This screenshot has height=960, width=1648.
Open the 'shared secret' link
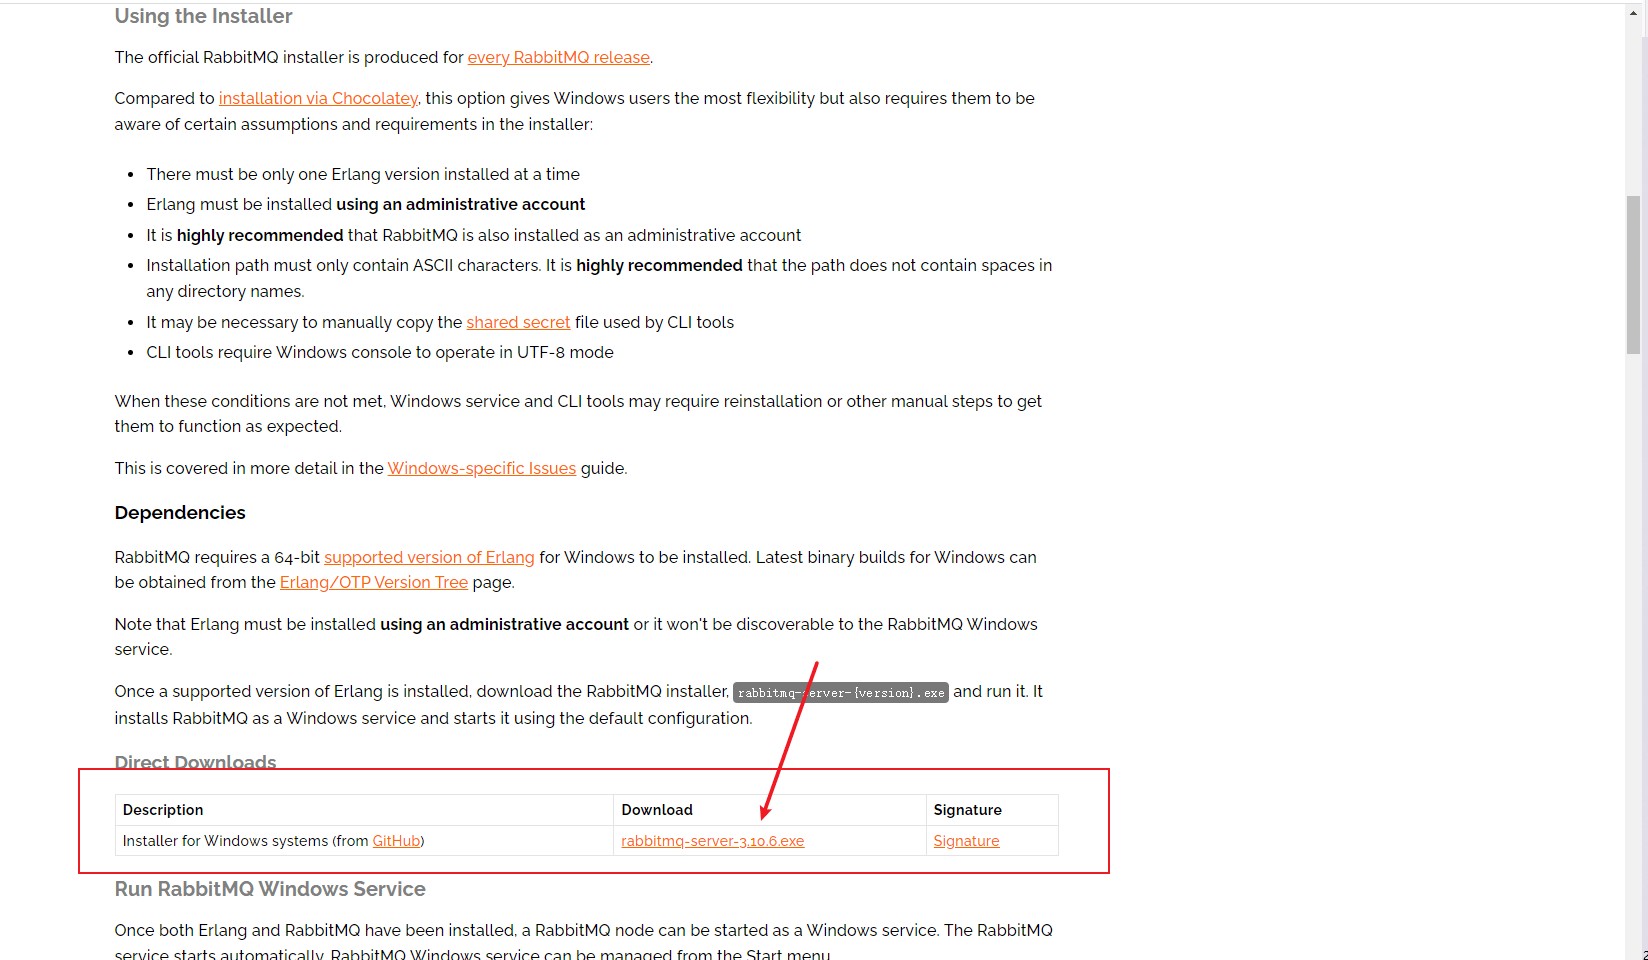coord(518,323)
